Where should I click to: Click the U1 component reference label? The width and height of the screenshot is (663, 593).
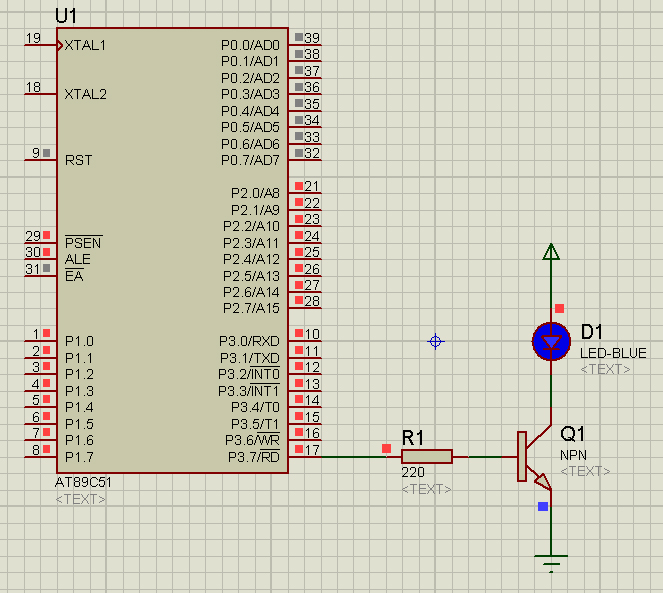pos(66,16)
